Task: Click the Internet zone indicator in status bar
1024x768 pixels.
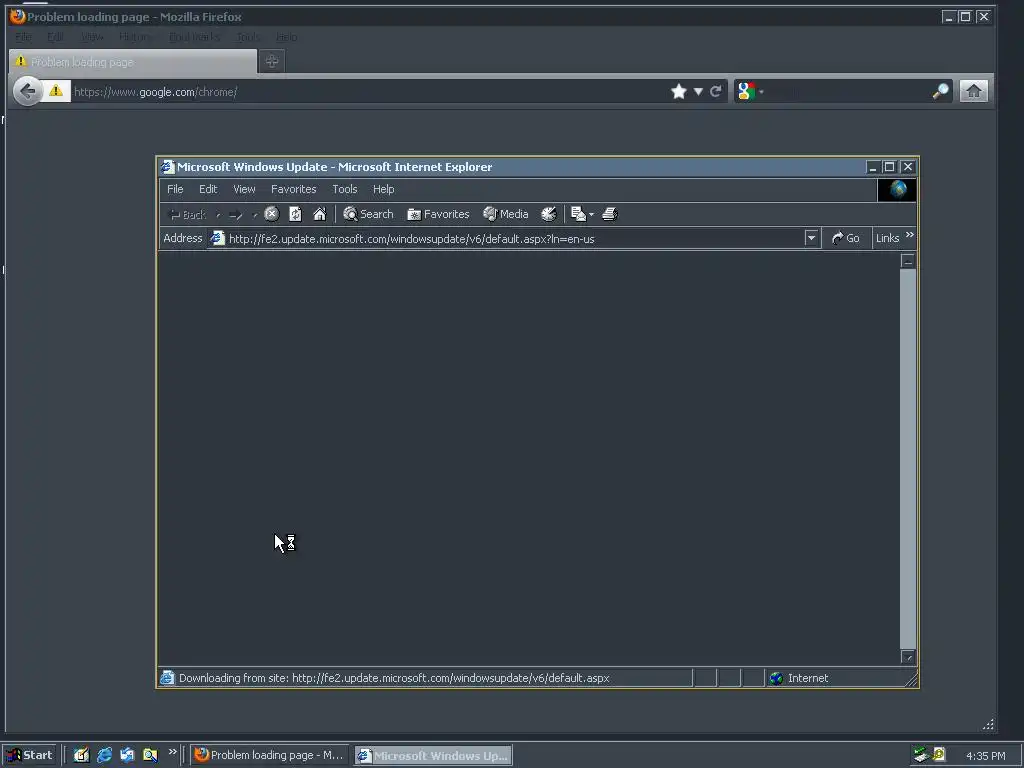Action: click(x=799, y=679)
